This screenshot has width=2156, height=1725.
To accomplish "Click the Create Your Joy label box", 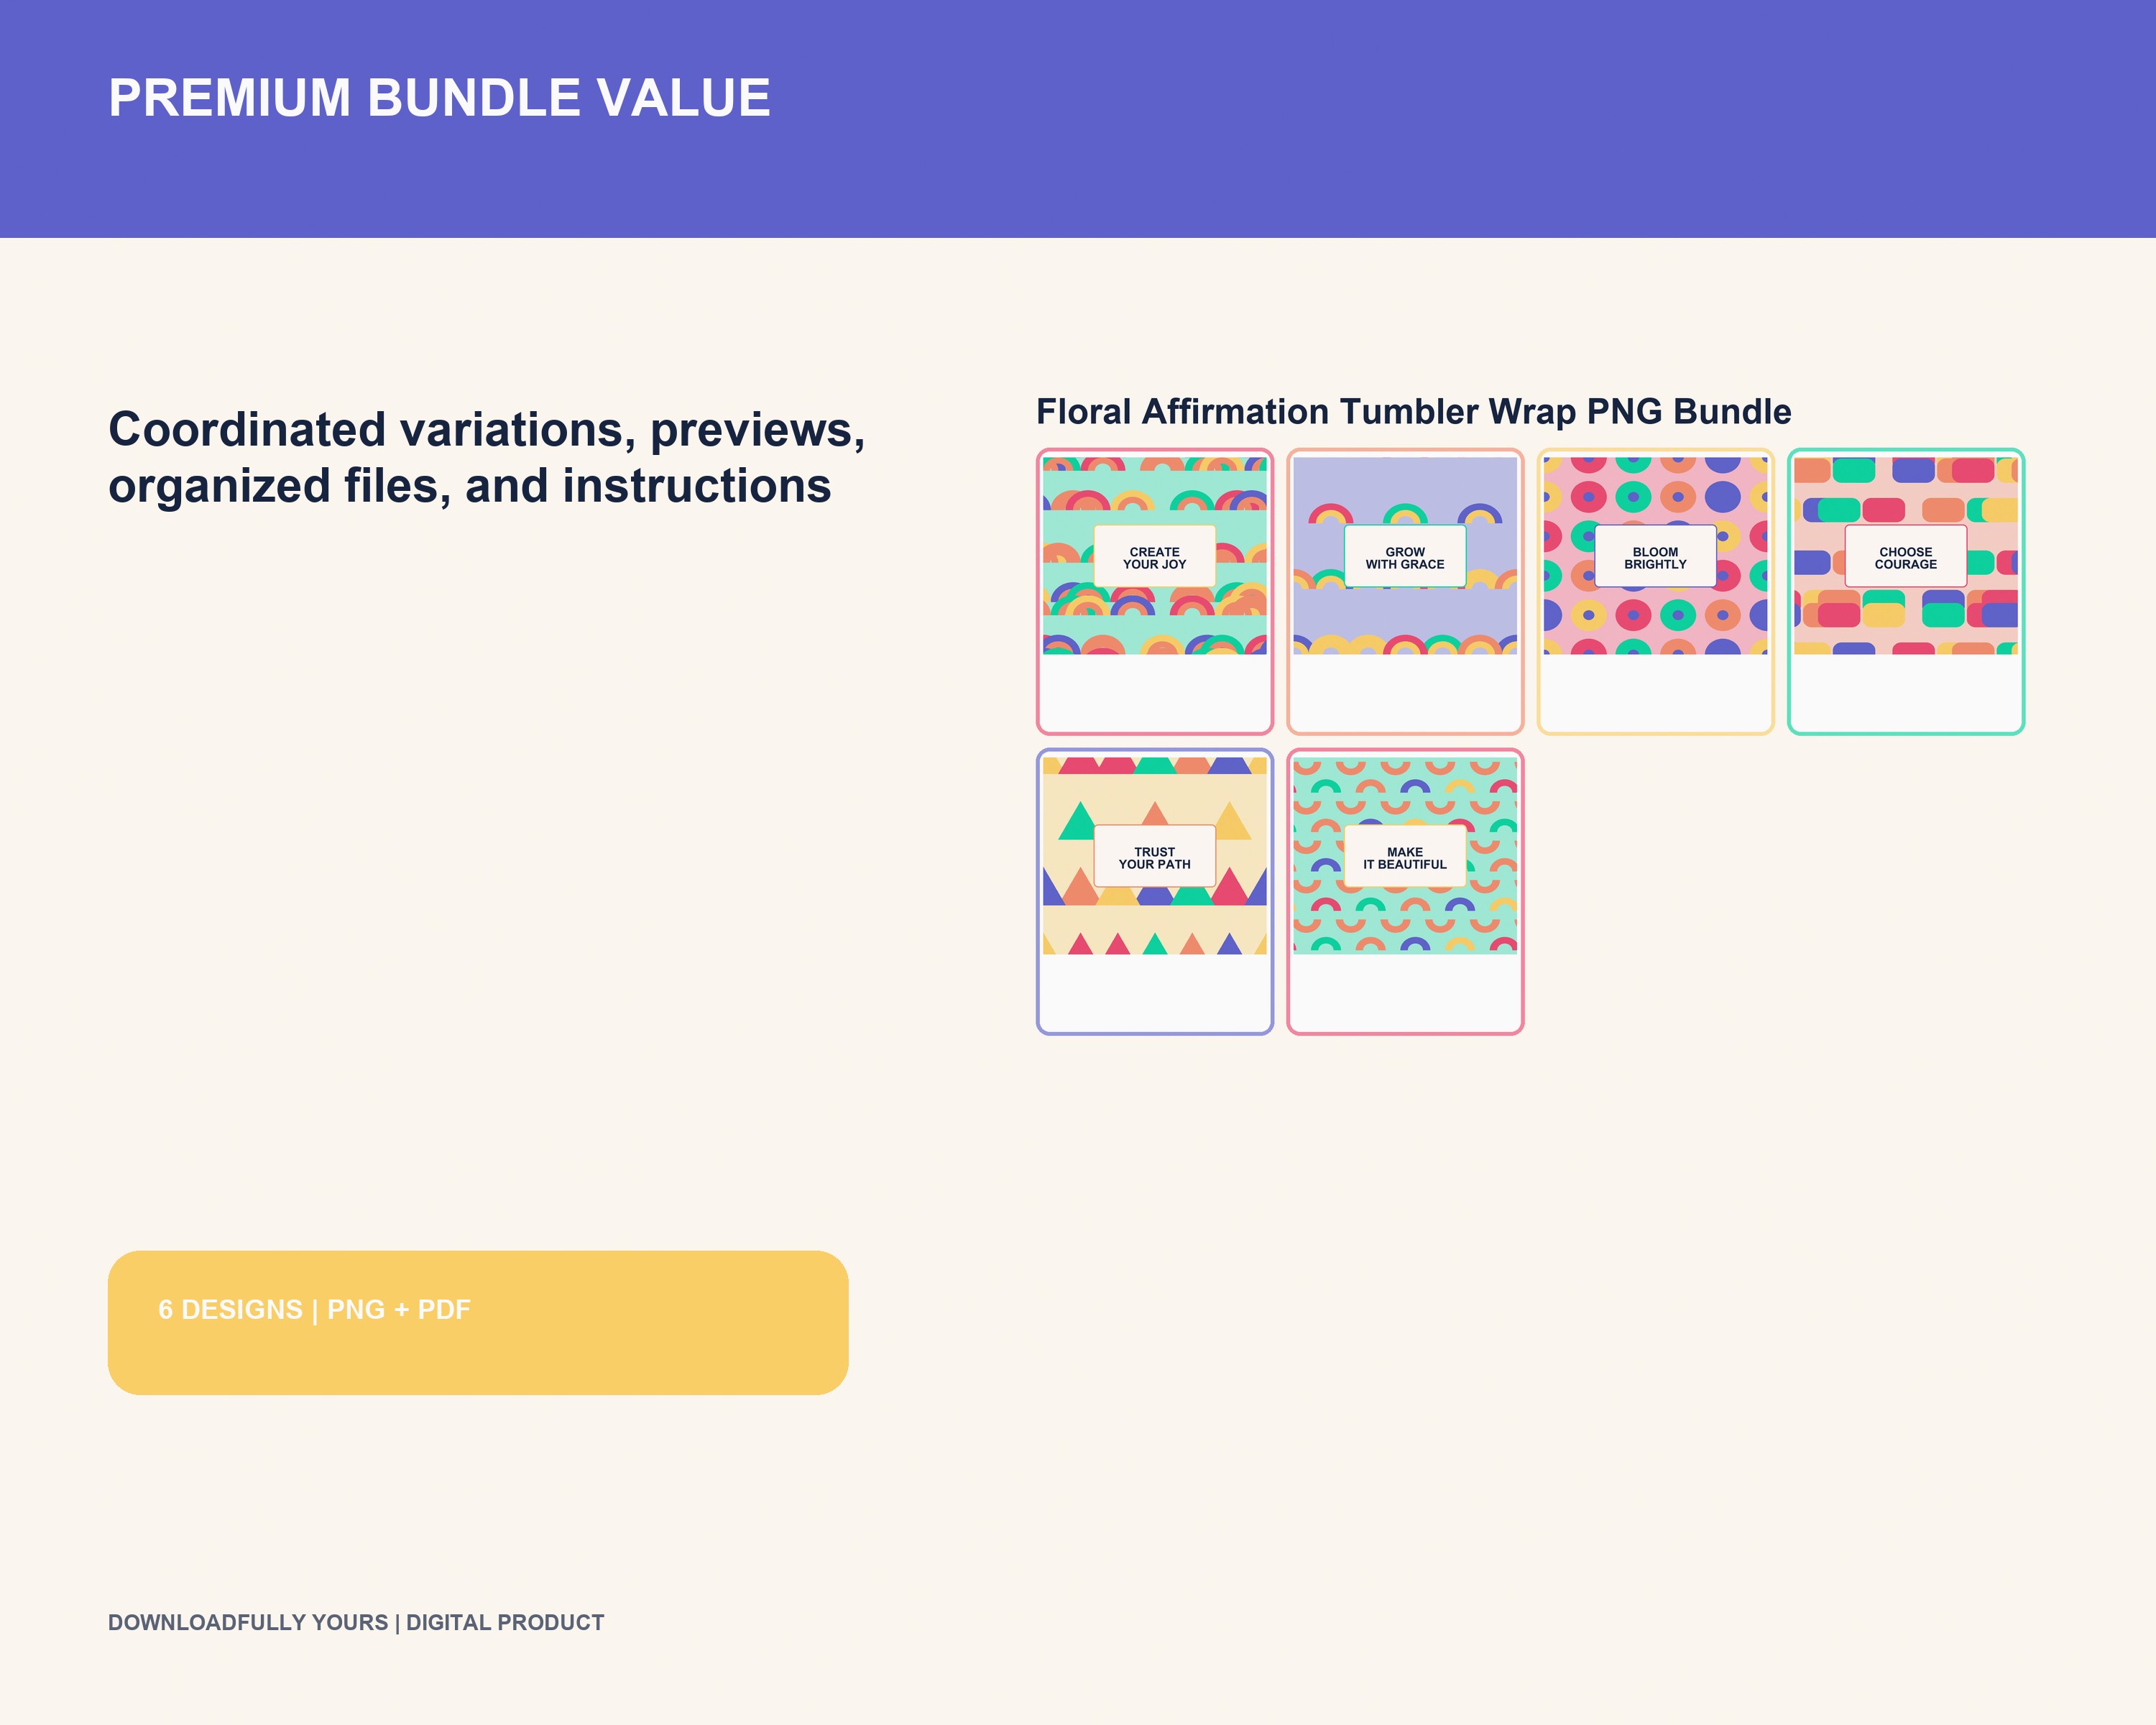I will [1154, 556].
